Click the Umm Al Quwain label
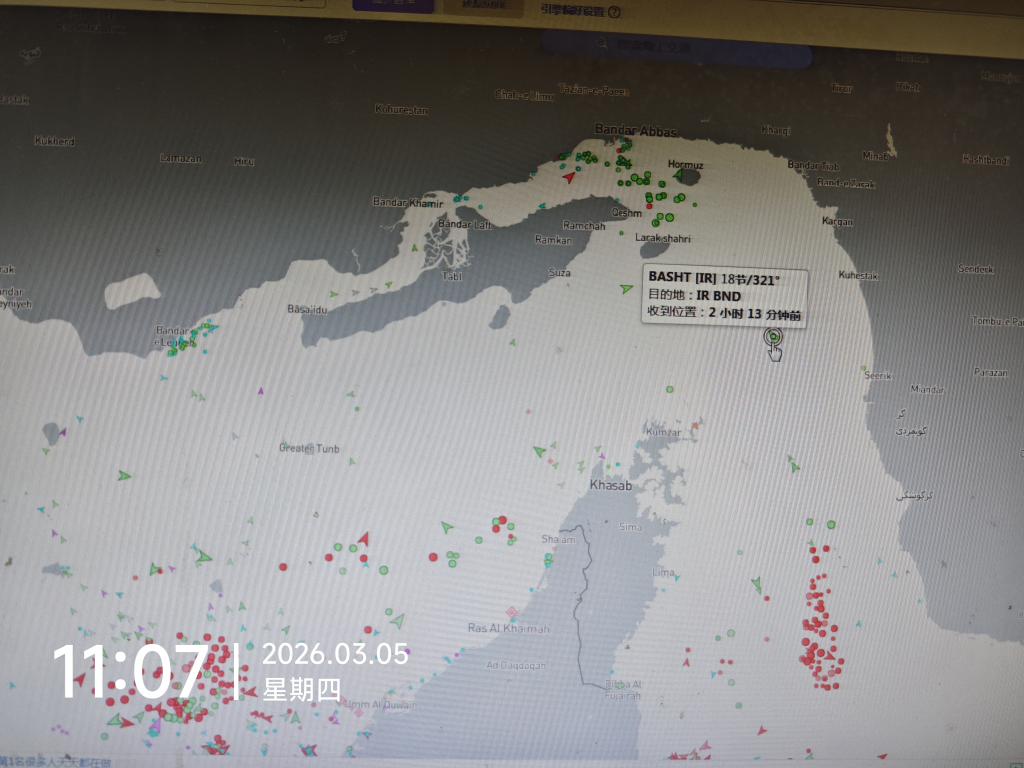Image resolution: width=1024 pixels, height=768 pixels. (x=381, y=705)
